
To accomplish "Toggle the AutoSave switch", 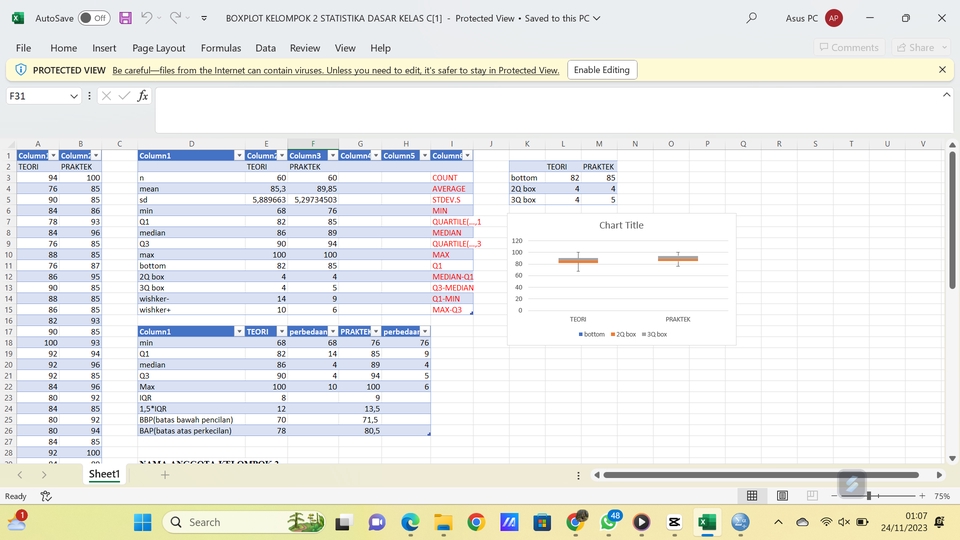I will (x=94, y=18).
